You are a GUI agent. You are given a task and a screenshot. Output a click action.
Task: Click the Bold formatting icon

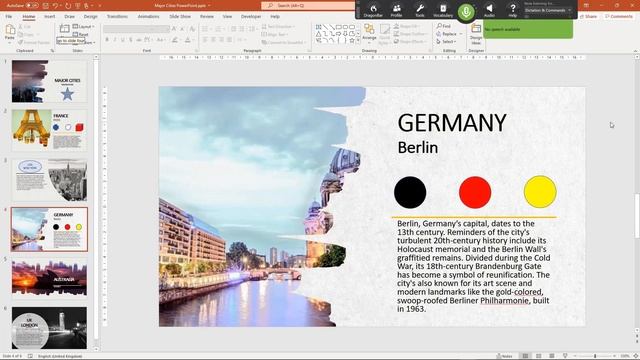[107, 40]
